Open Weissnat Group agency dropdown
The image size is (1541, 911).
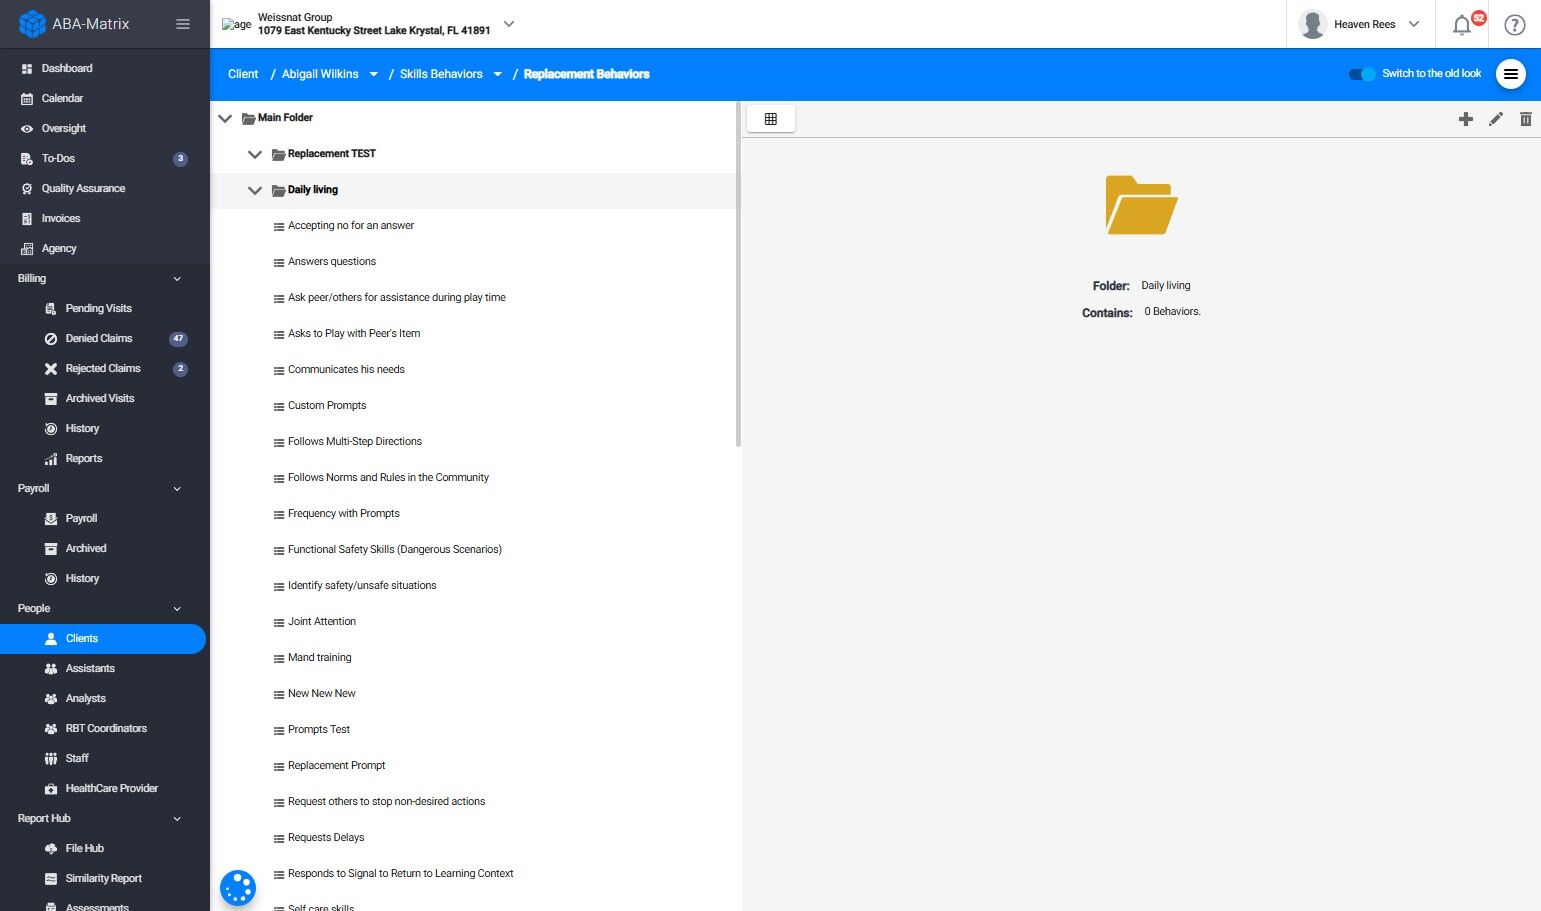[x=509, y=24]
